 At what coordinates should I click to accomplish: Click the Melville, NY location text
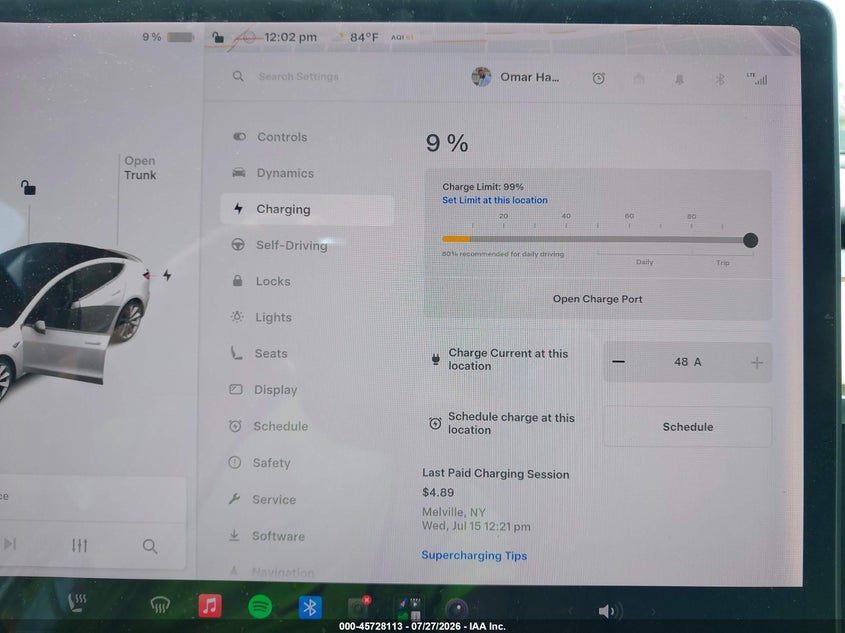coord(454,512)
